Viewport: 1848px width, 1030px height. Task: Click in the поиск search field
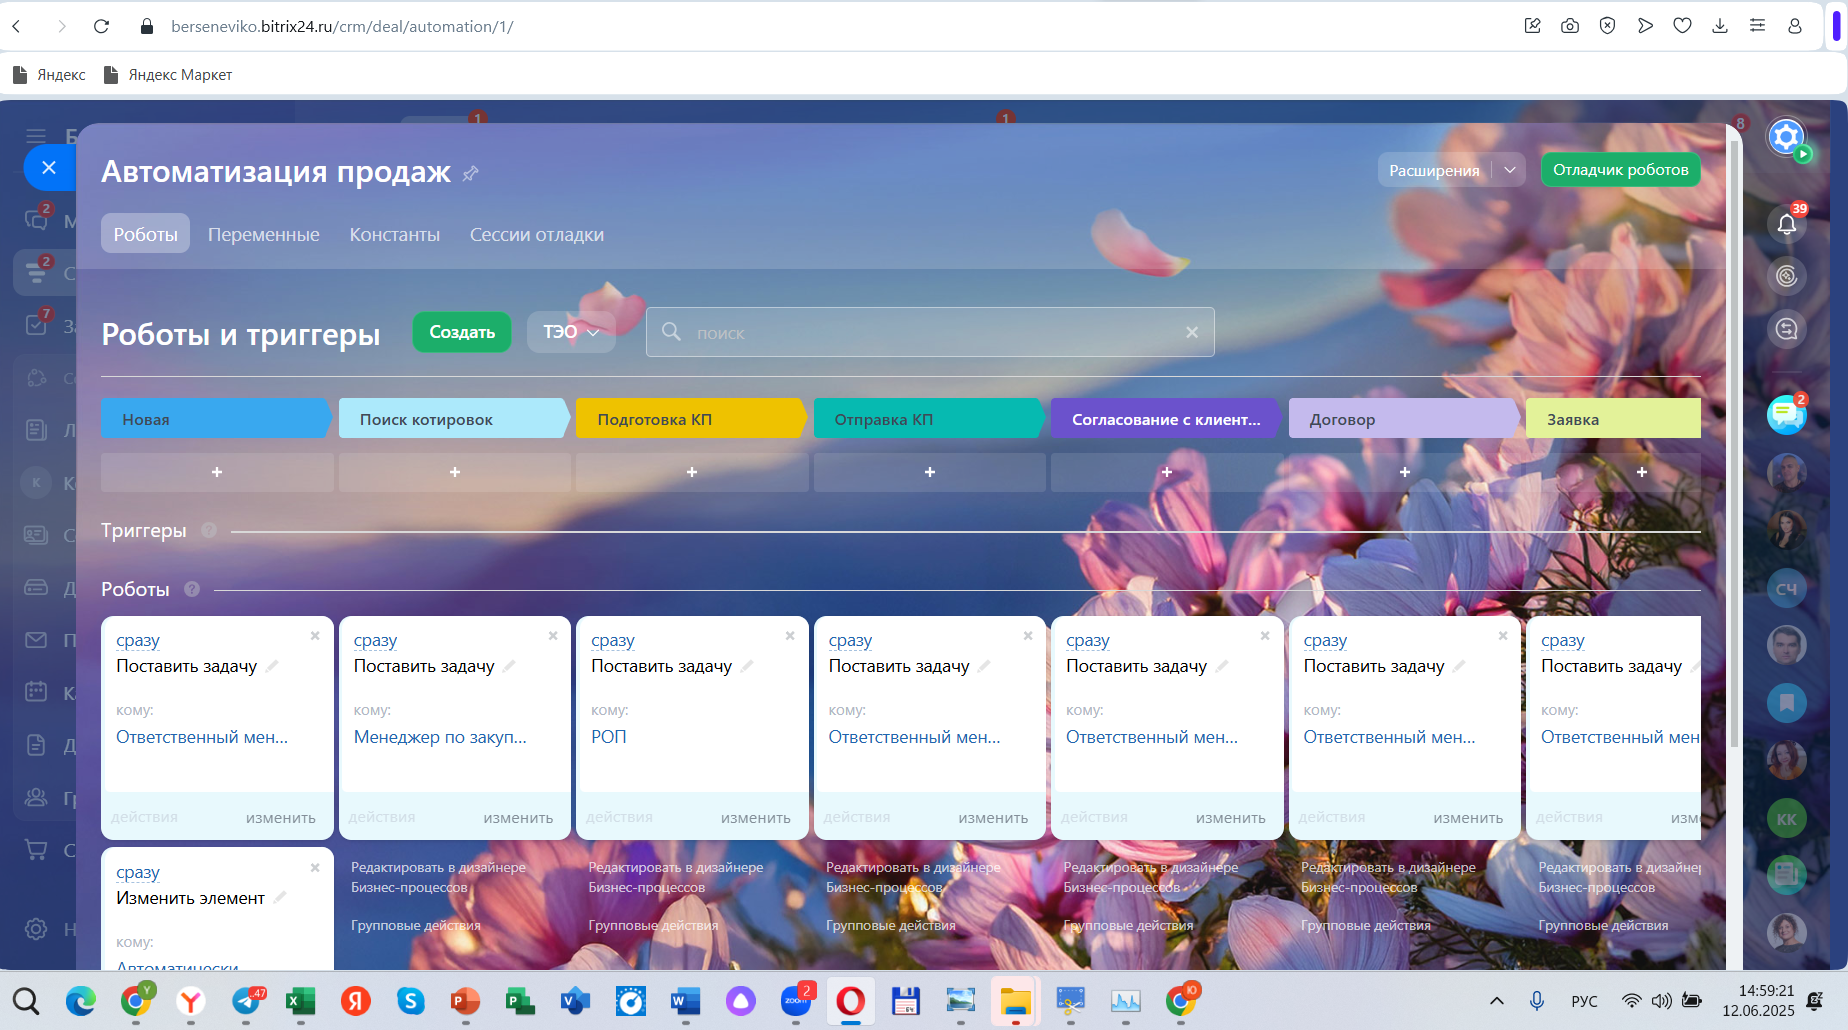pos(930,333)
